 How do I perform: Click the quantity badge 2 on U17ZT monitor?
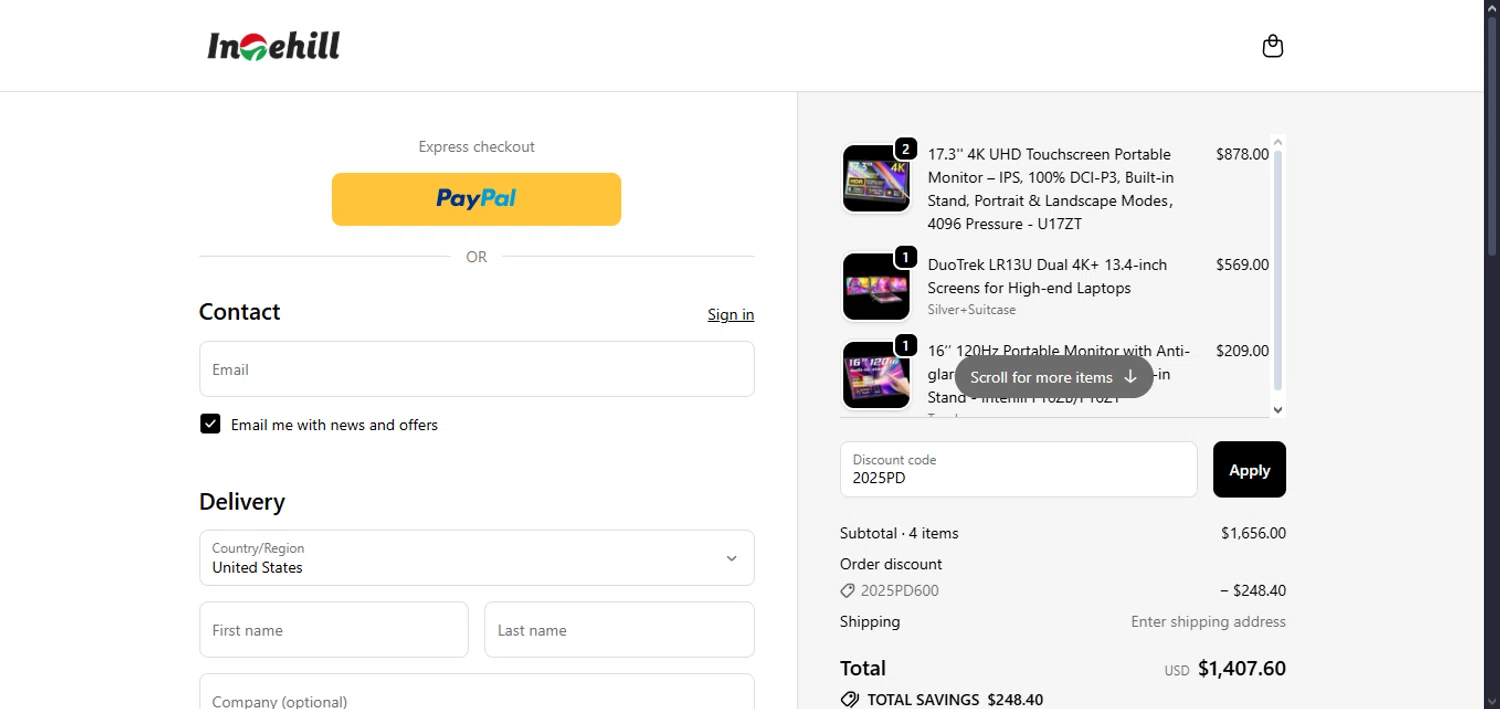click(905, 149)
